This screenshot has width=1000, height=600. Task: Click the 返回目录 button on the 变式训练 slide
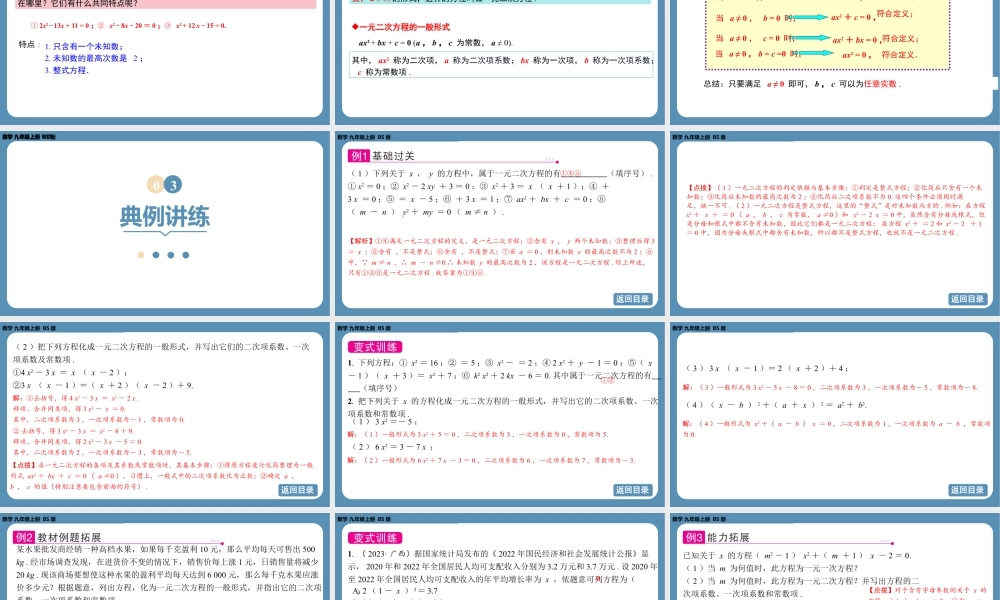pos(631,490)
